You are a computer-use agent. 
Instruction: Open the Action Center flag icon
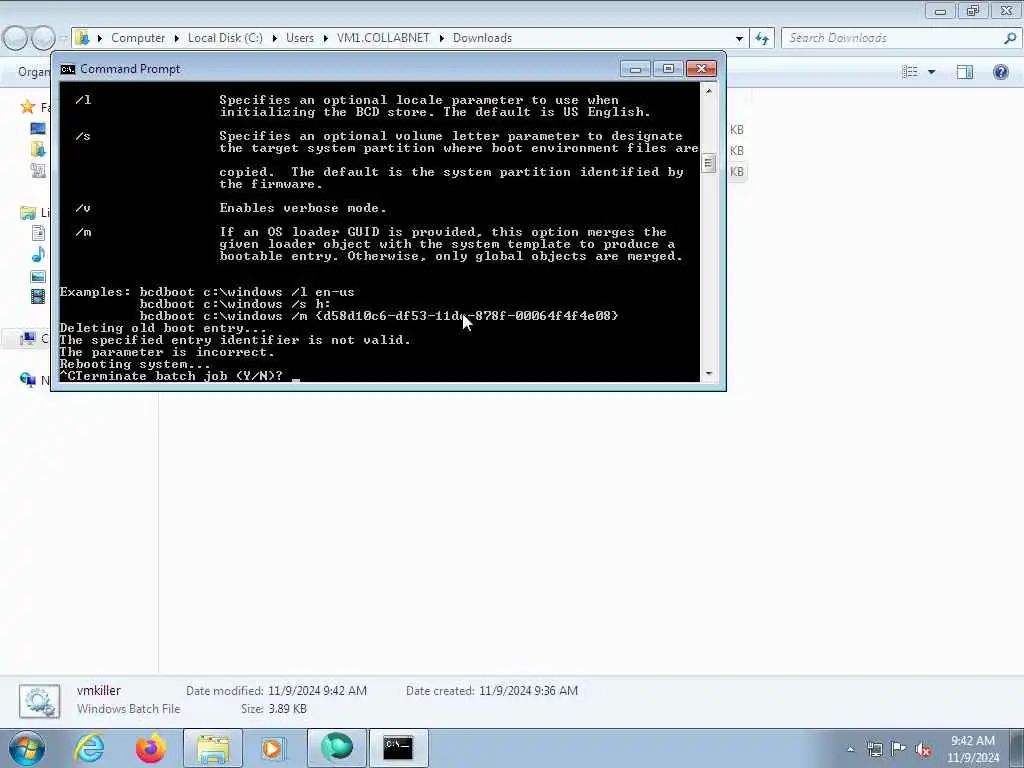tap(899, 748)
